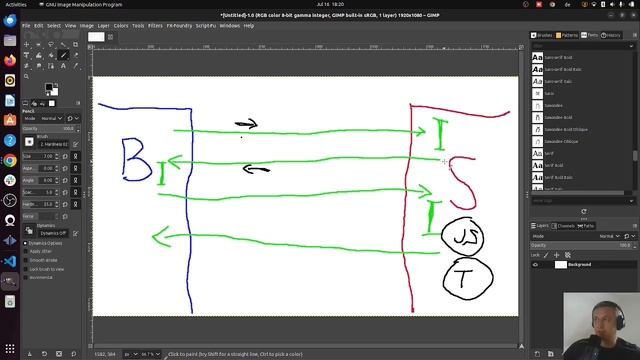Enable Smooth stroke checkbox
Image resolution: width=640 pixels, height=360 pixels.
click(25, 260)
